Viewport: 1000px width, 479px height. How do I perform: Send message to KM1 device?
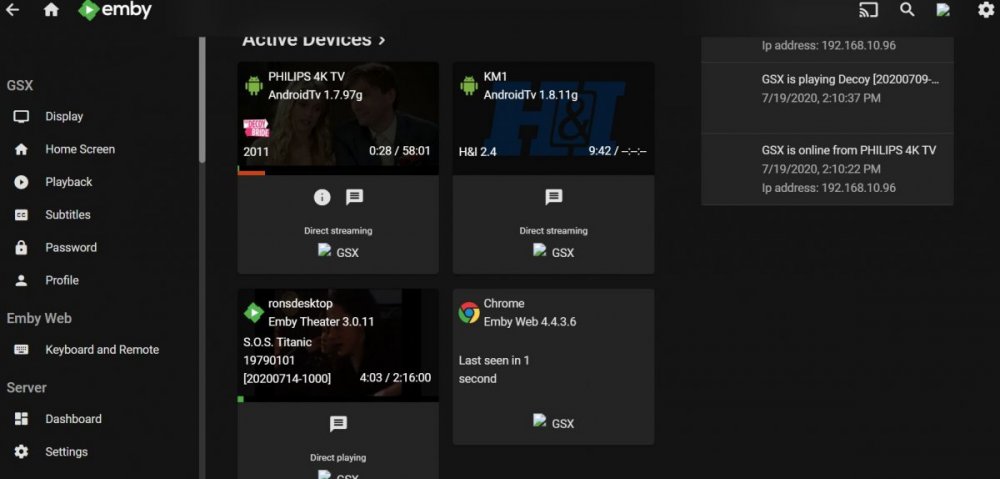point(554,197)
